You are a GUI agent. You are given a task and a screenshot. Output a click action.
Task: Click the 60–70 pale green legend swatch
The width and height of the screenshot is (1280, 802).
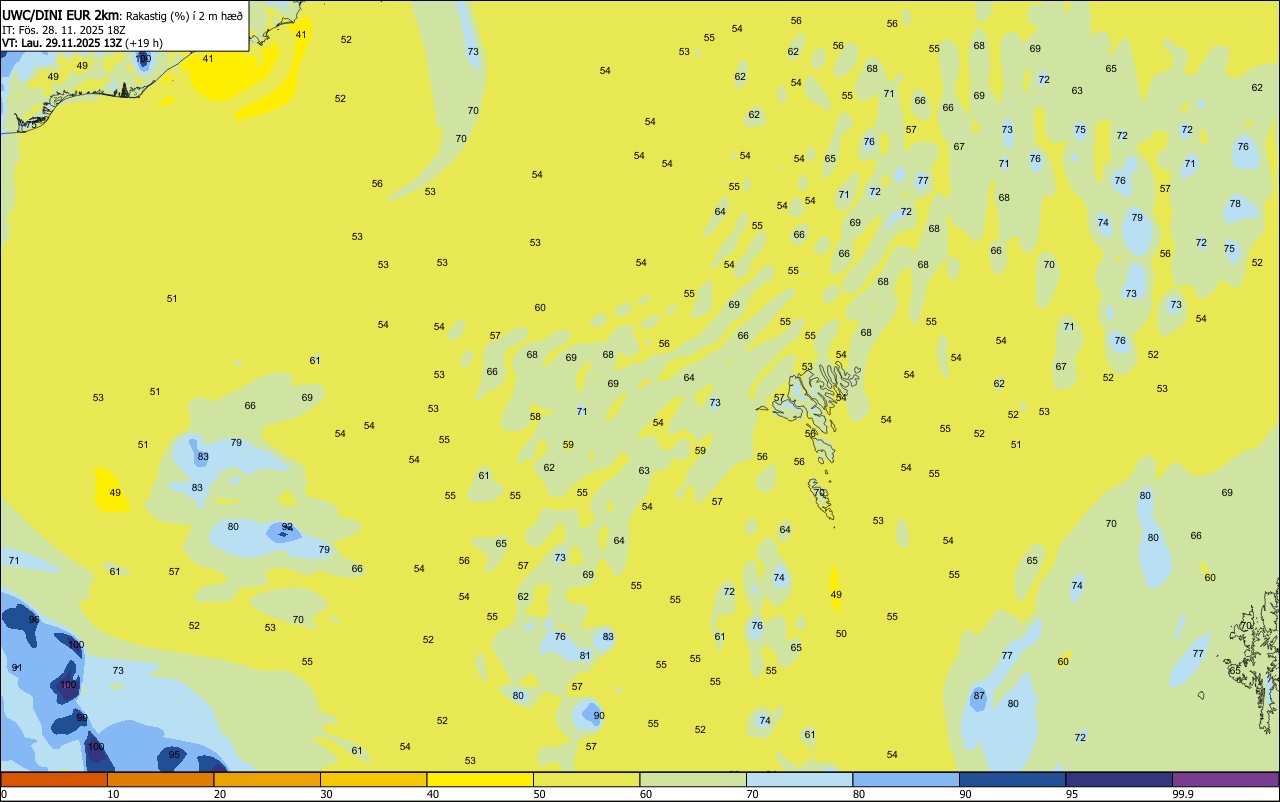(x=693, y=779)
